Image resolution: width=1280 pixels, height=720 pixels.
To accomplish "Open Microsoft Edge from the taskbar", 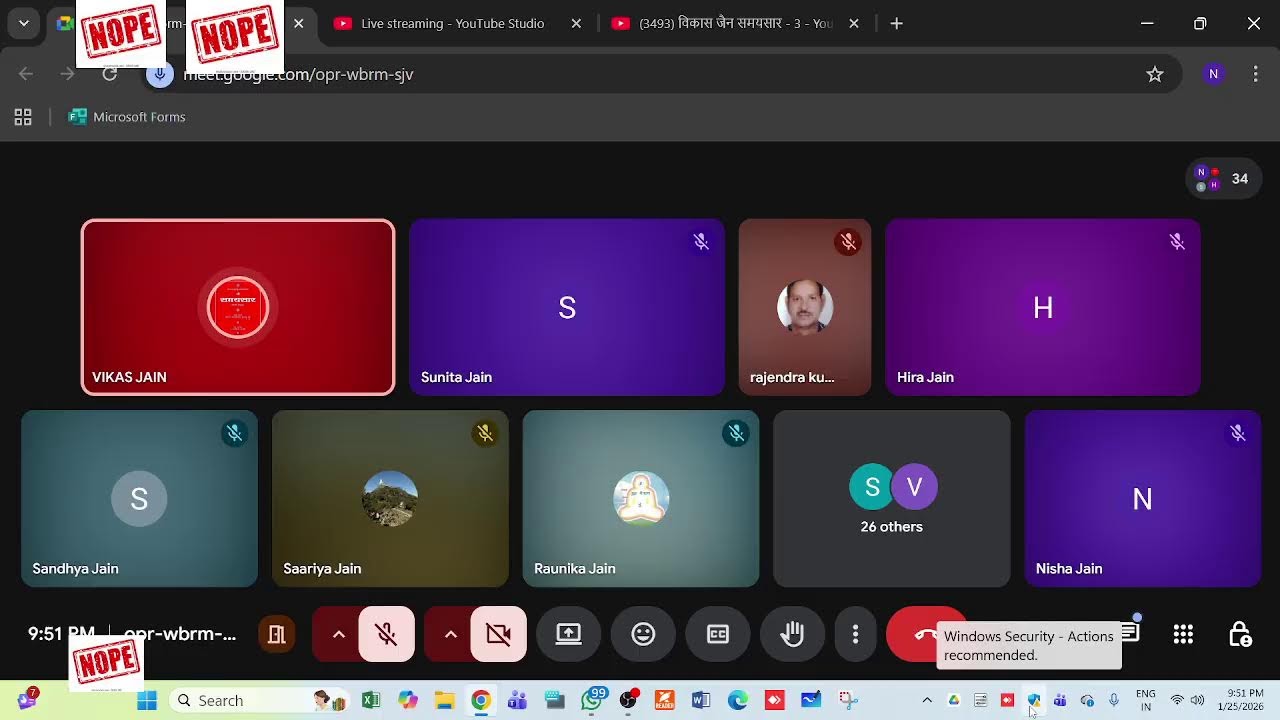I will point(737,700).
